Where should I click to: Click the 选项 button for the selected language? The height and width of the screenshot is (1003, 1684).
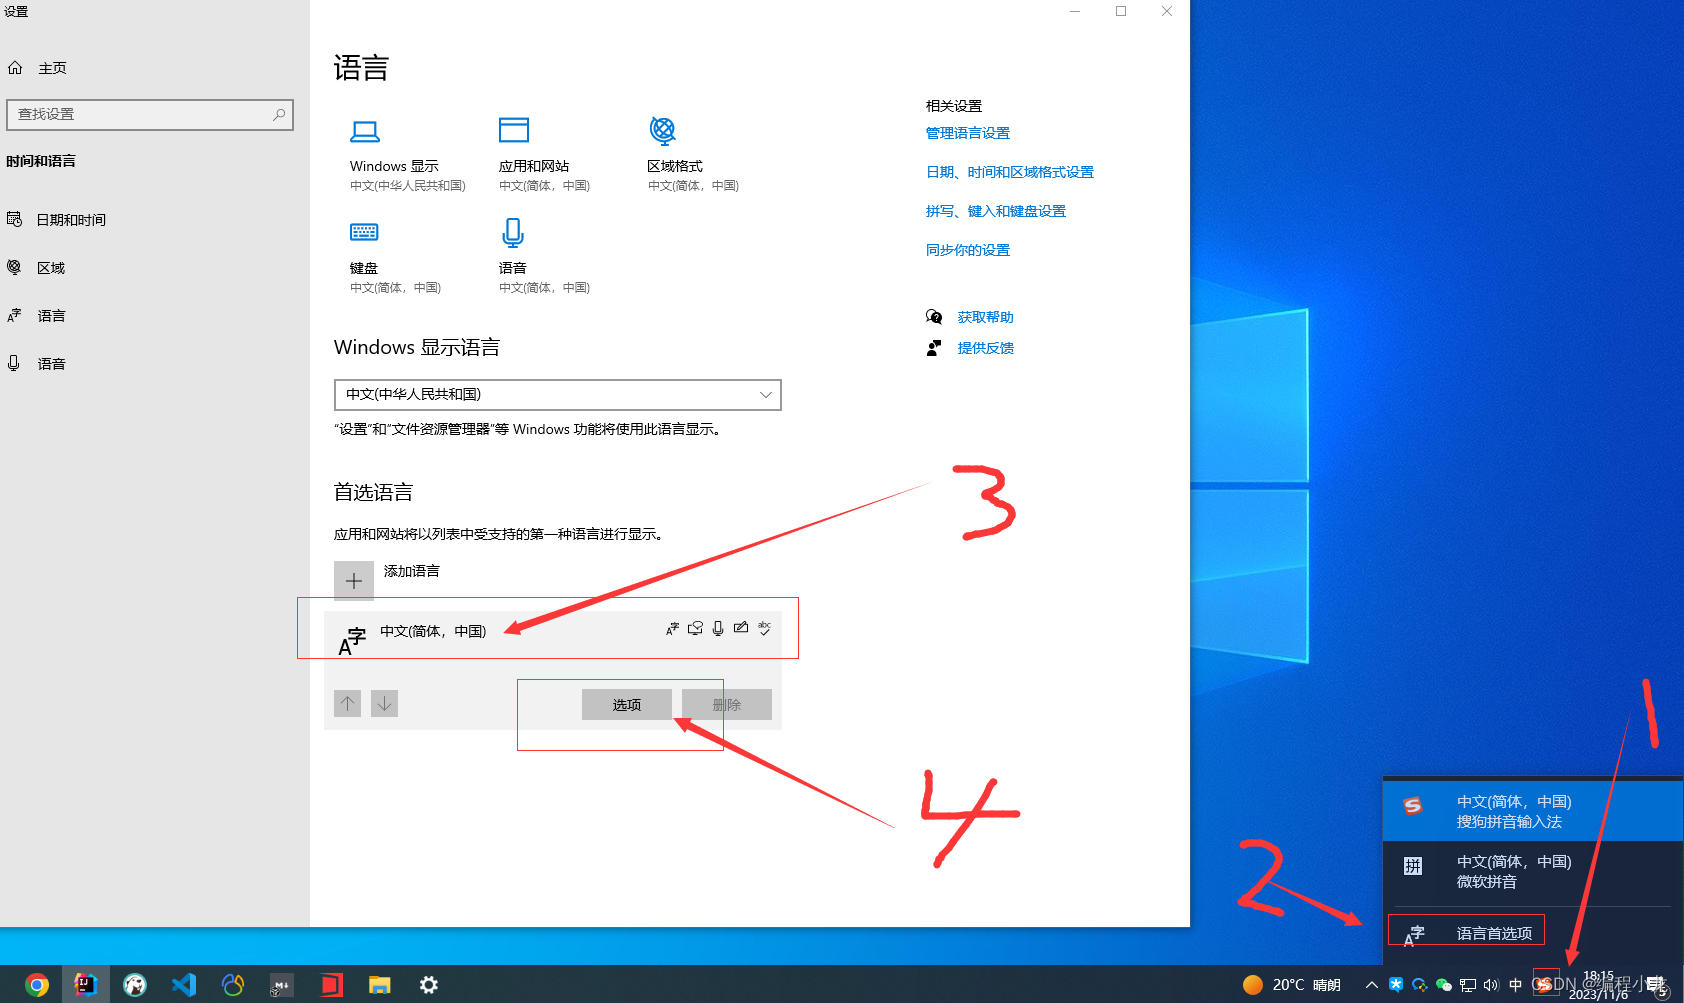click(626, 704)
